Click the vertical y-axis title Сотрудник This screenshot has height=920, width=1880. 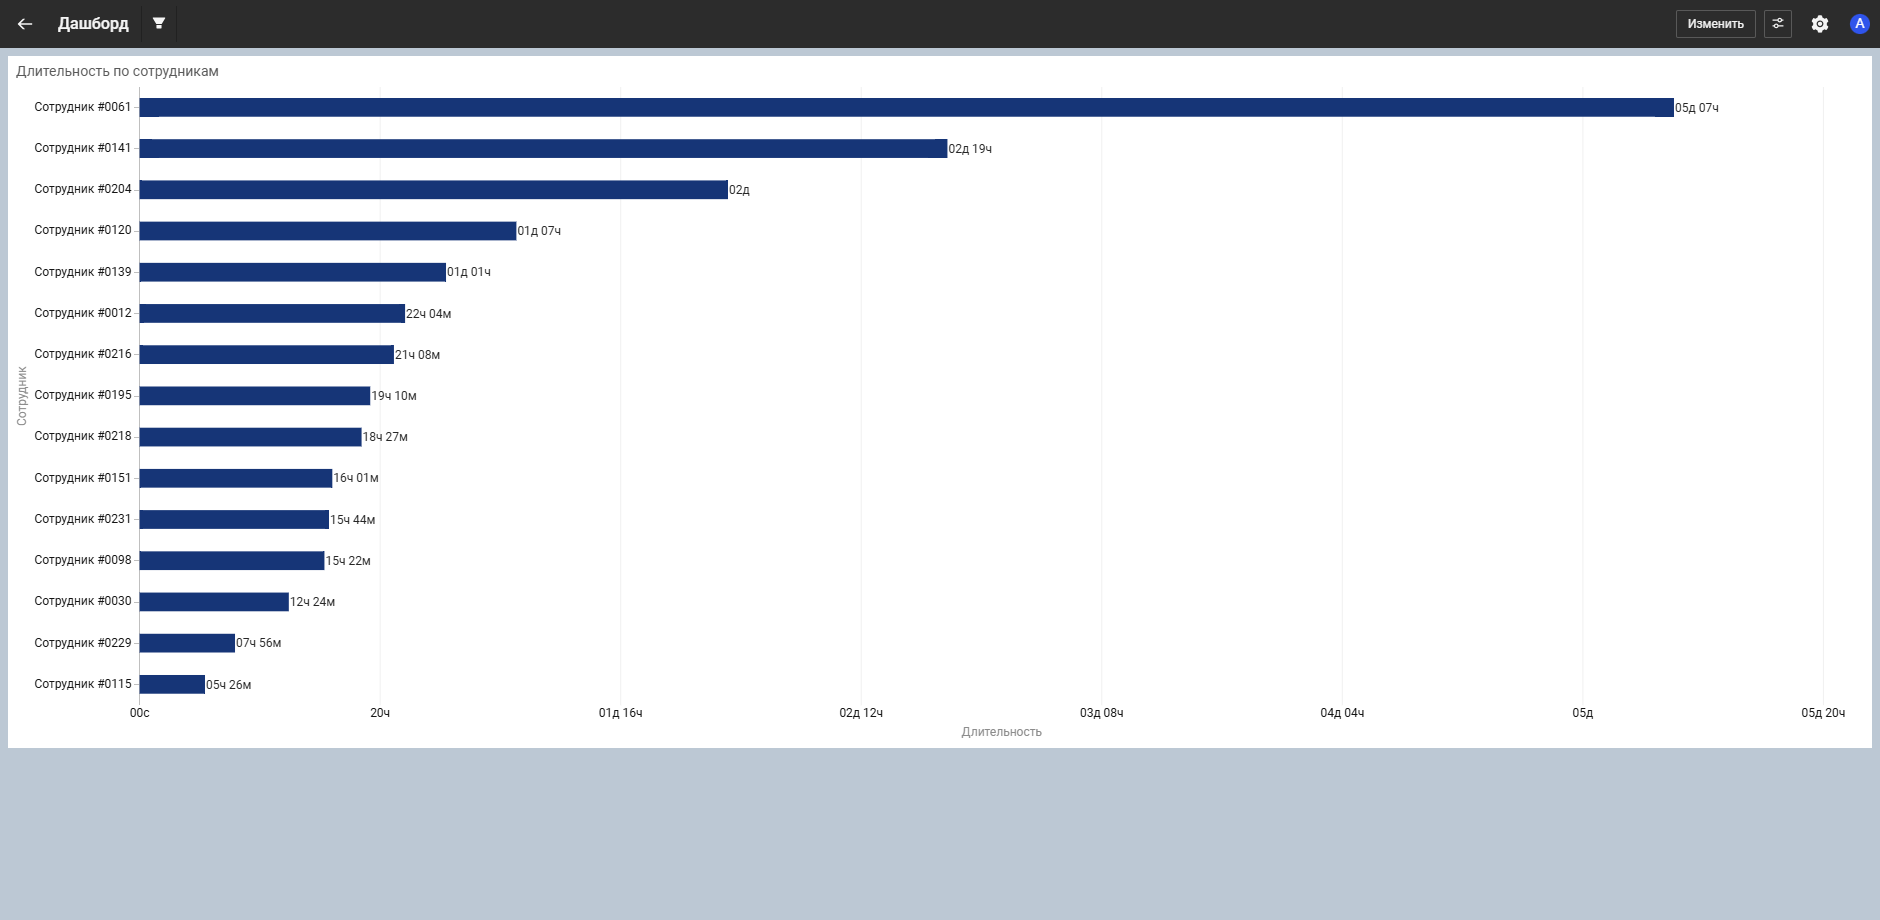pyautogui.click(x=22, y=396)
